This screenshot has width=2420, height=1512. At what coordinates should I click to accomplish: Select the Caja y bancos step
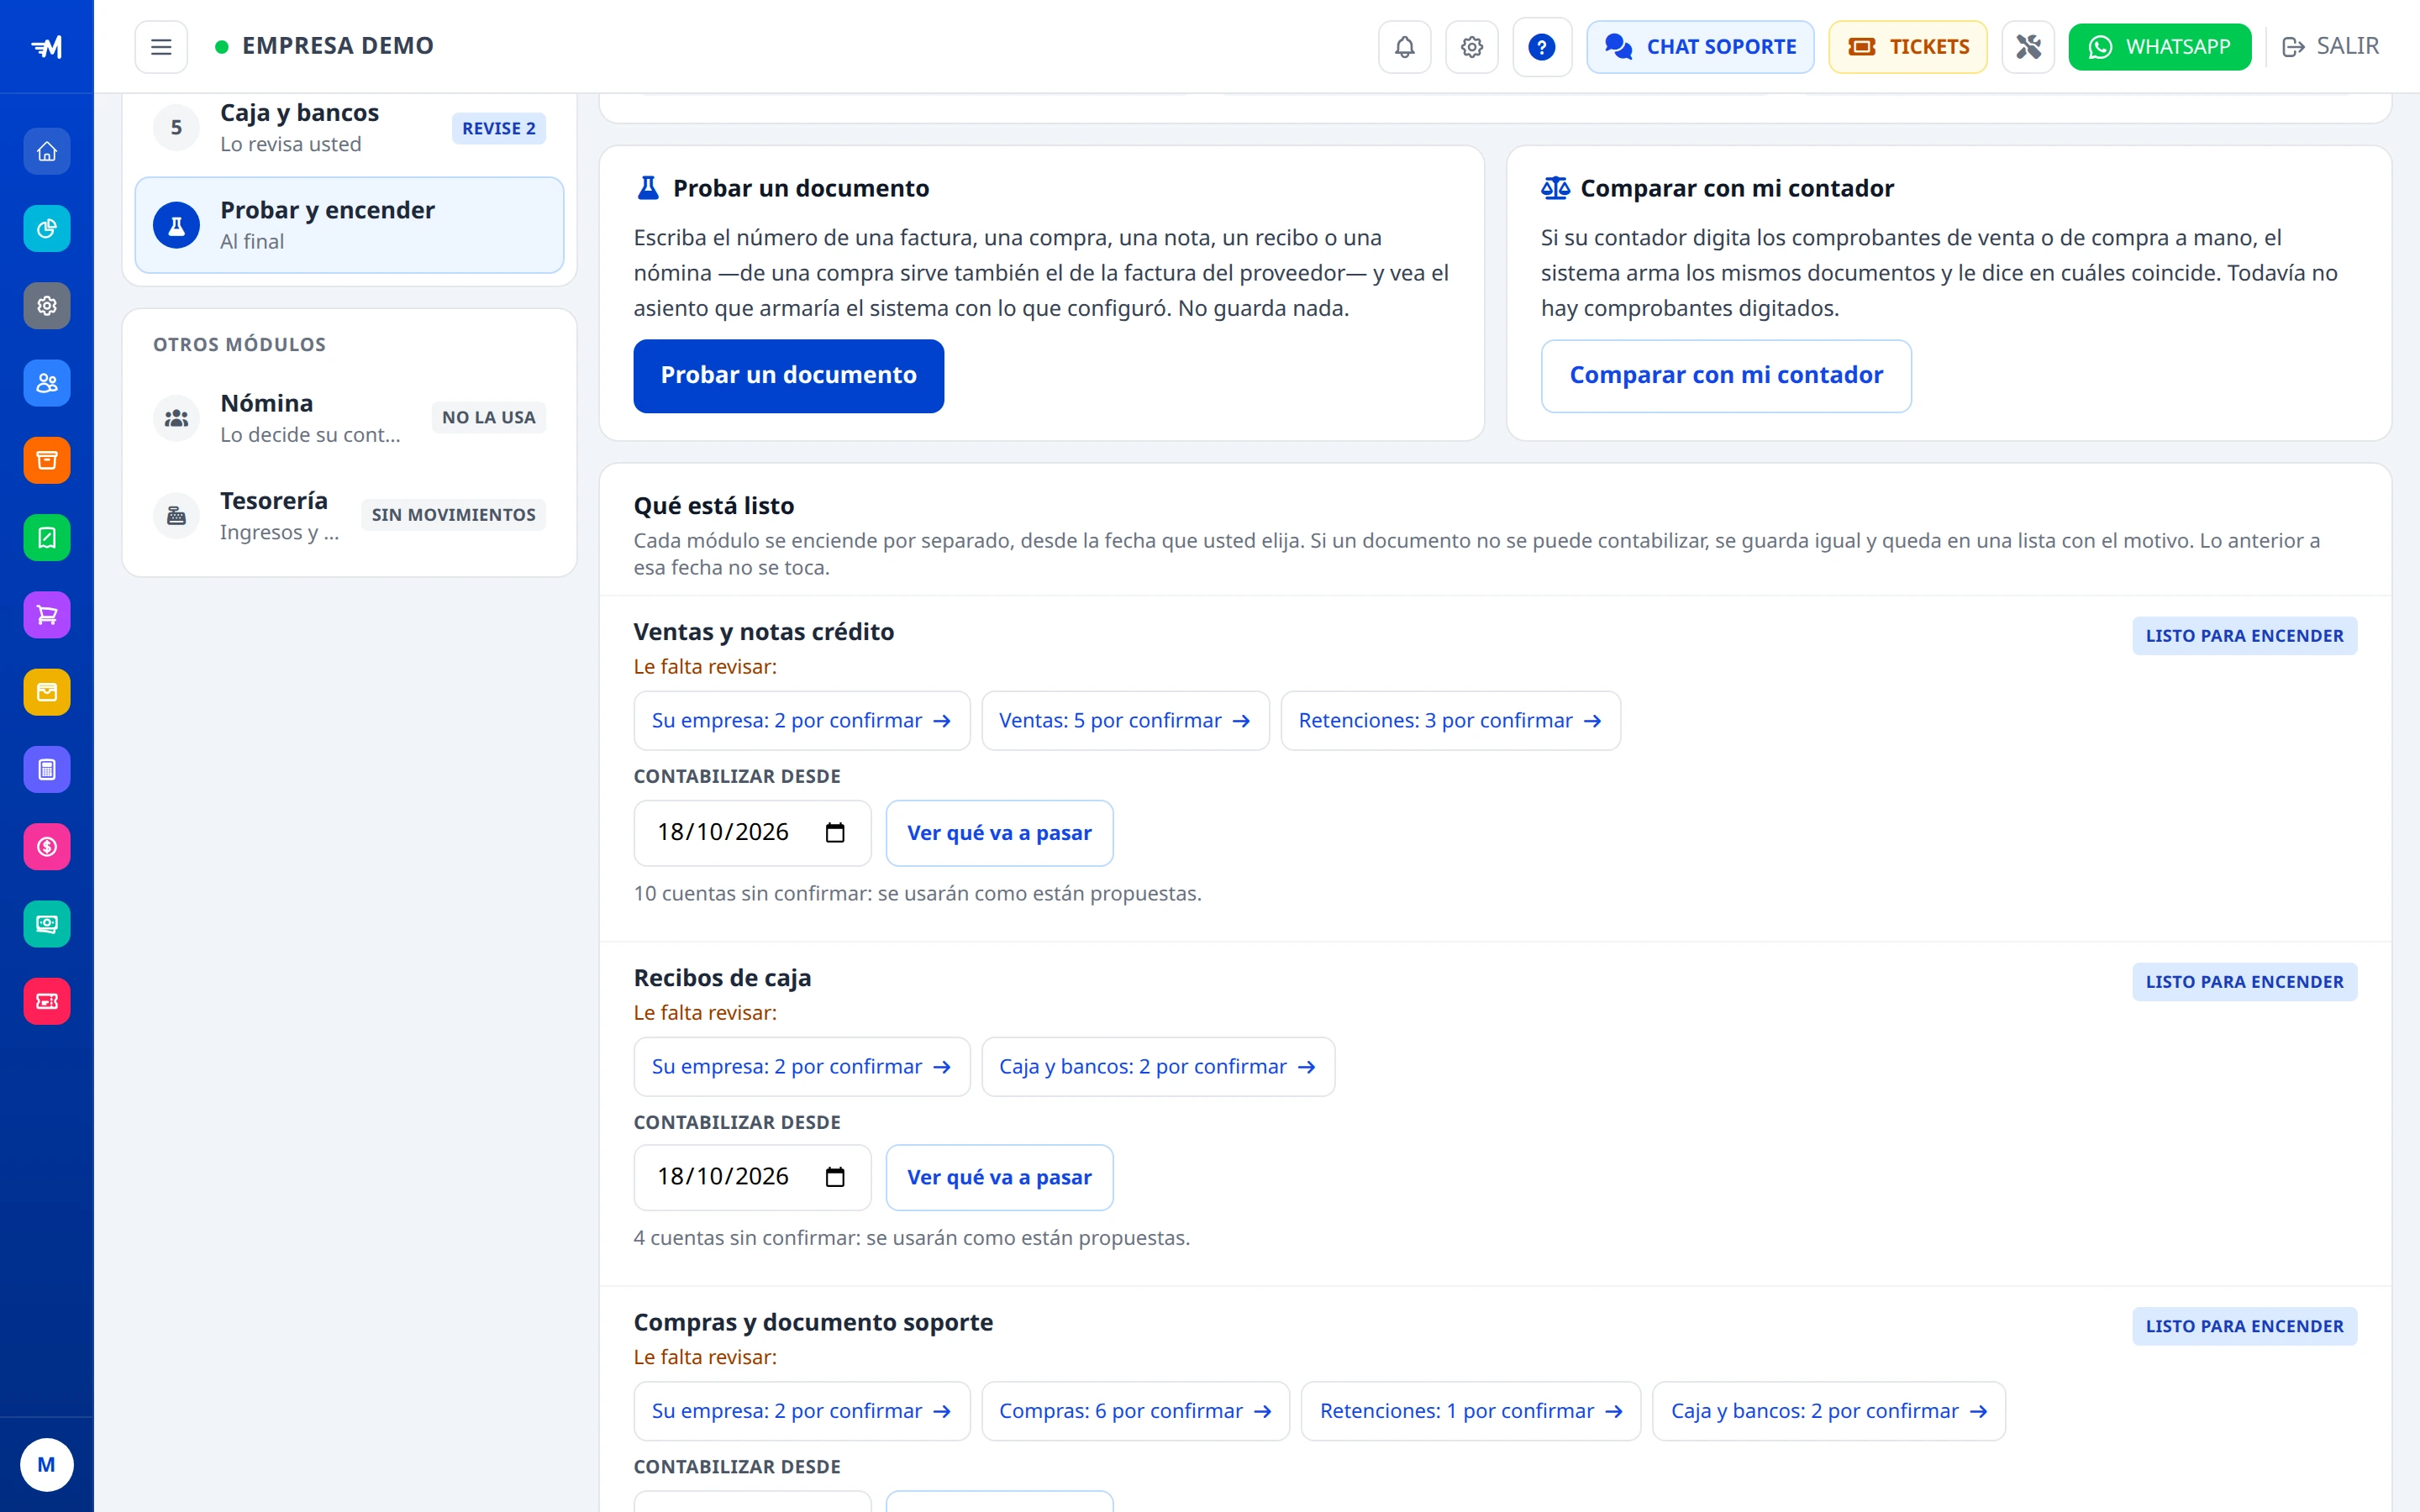tap(349, 128)
